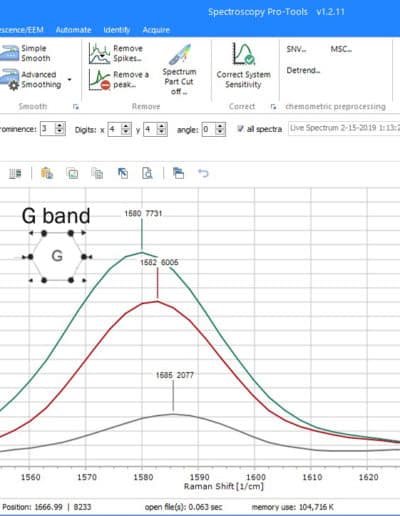Click the copy pages chart toolbar icon

97,173
